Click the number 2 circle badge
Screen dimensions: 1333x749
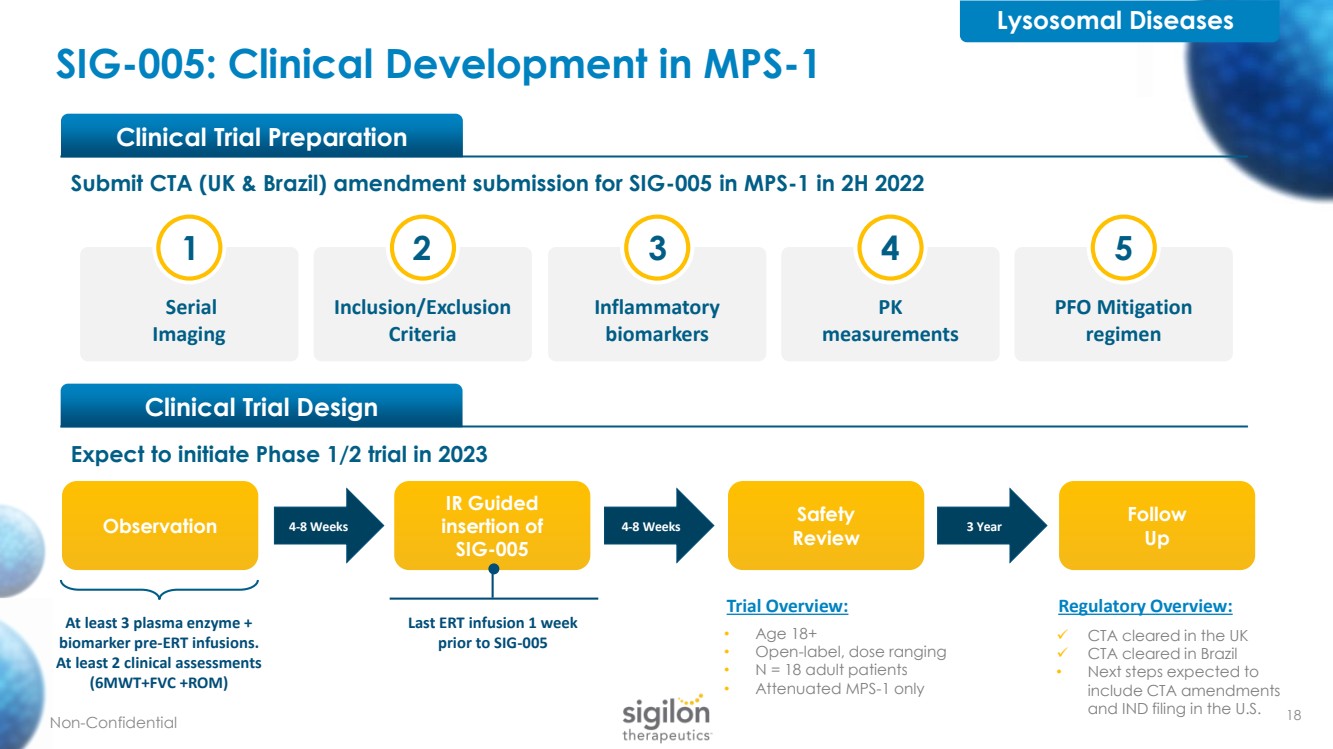[x=422, y=247]
